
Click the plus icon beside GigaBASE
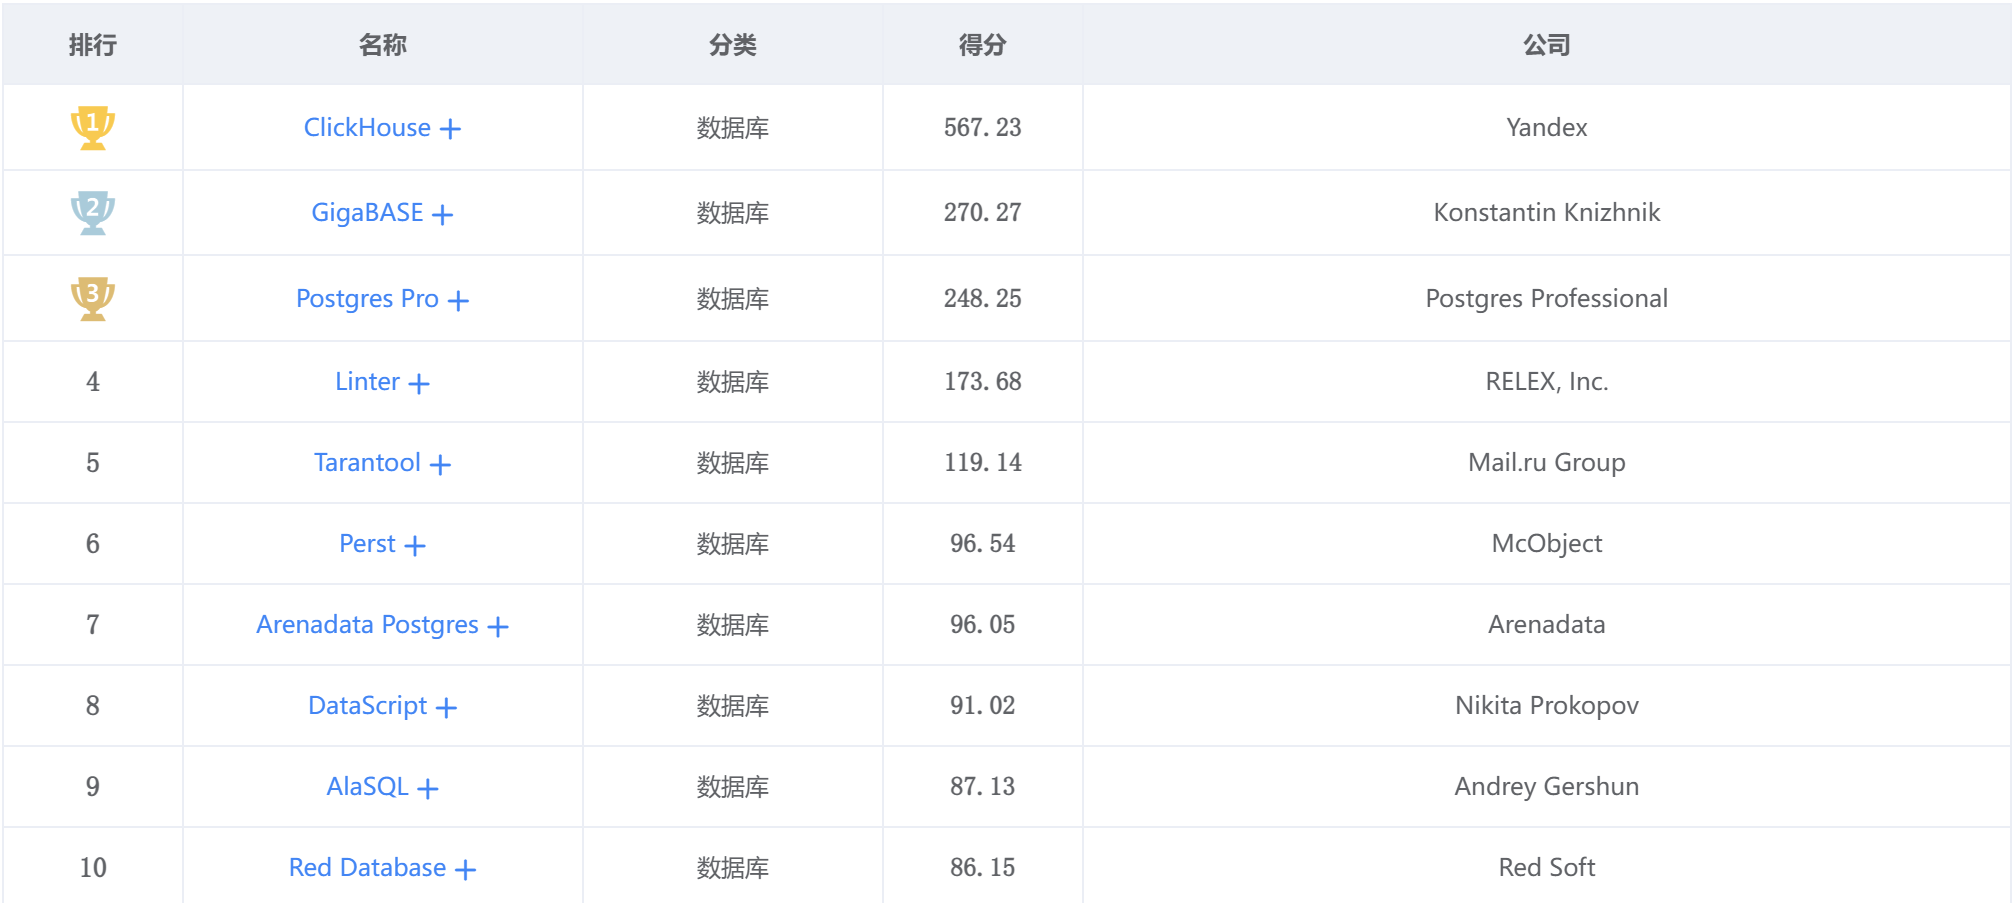[443, 214]
